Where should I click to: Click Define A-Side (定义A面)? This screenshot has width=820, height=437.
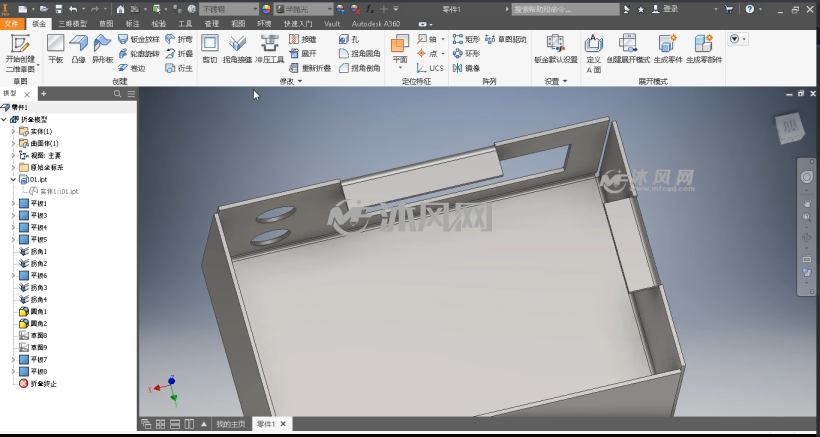point(594,52)
